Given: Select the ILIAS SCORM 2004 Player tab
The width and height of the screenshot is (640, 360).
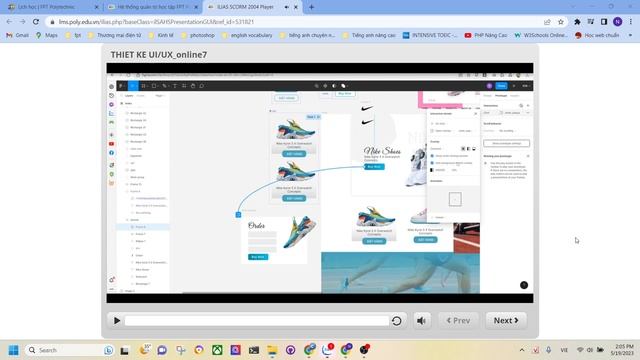Looking at the screenshot, I should (x=246, y=7).
